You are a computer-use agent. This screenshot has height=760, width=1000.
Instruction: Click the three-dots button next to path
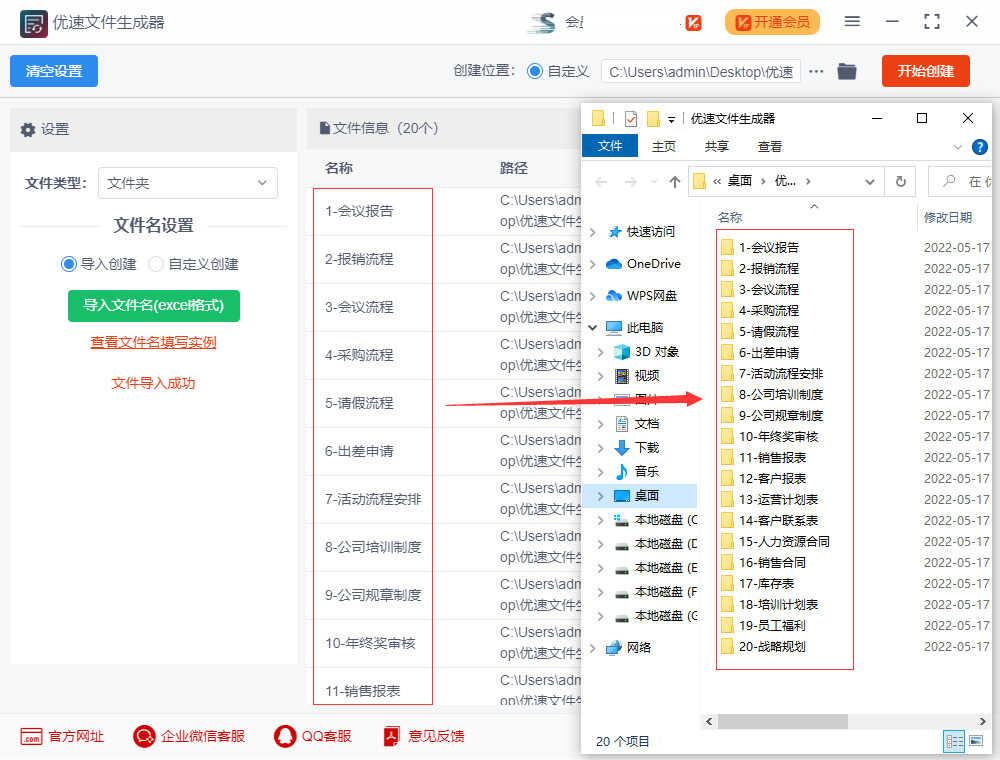point(816,71)
